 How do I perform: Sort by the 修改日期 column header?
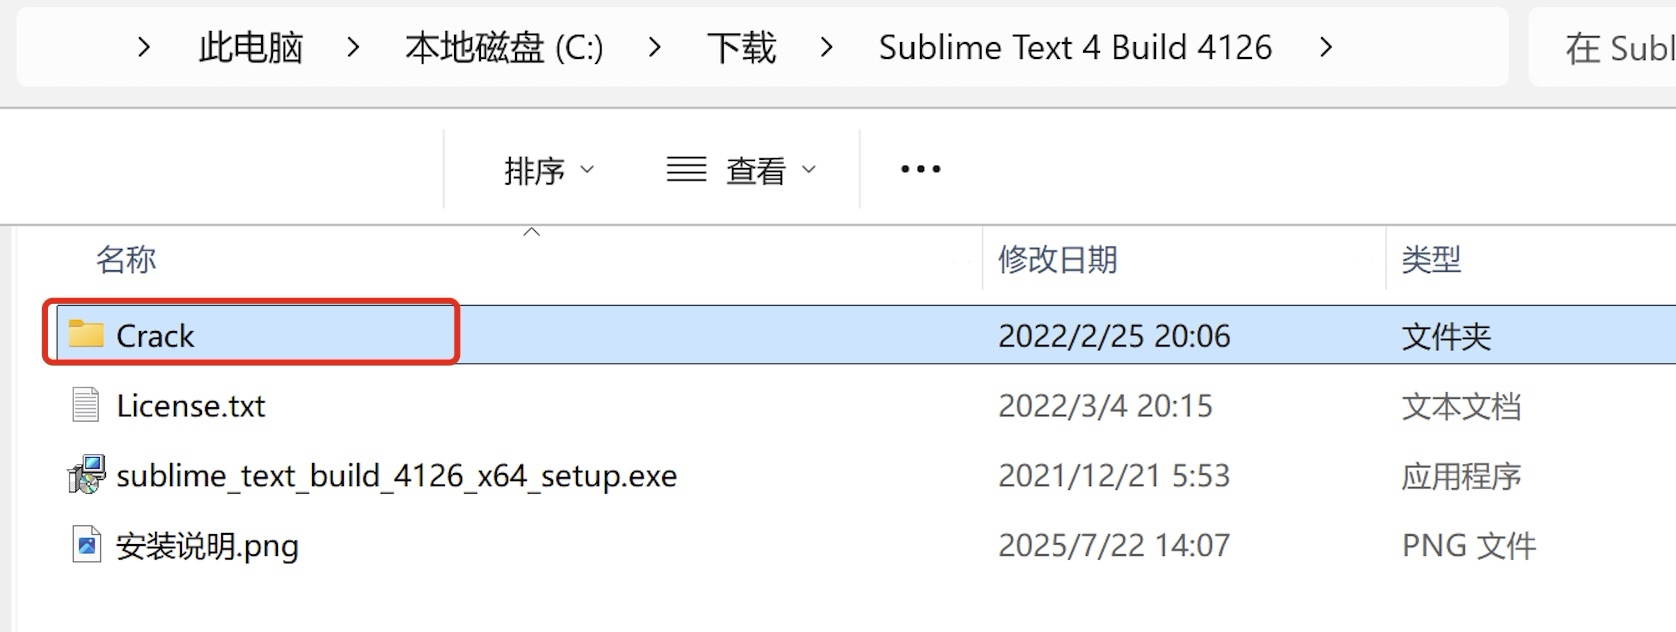1057,260
